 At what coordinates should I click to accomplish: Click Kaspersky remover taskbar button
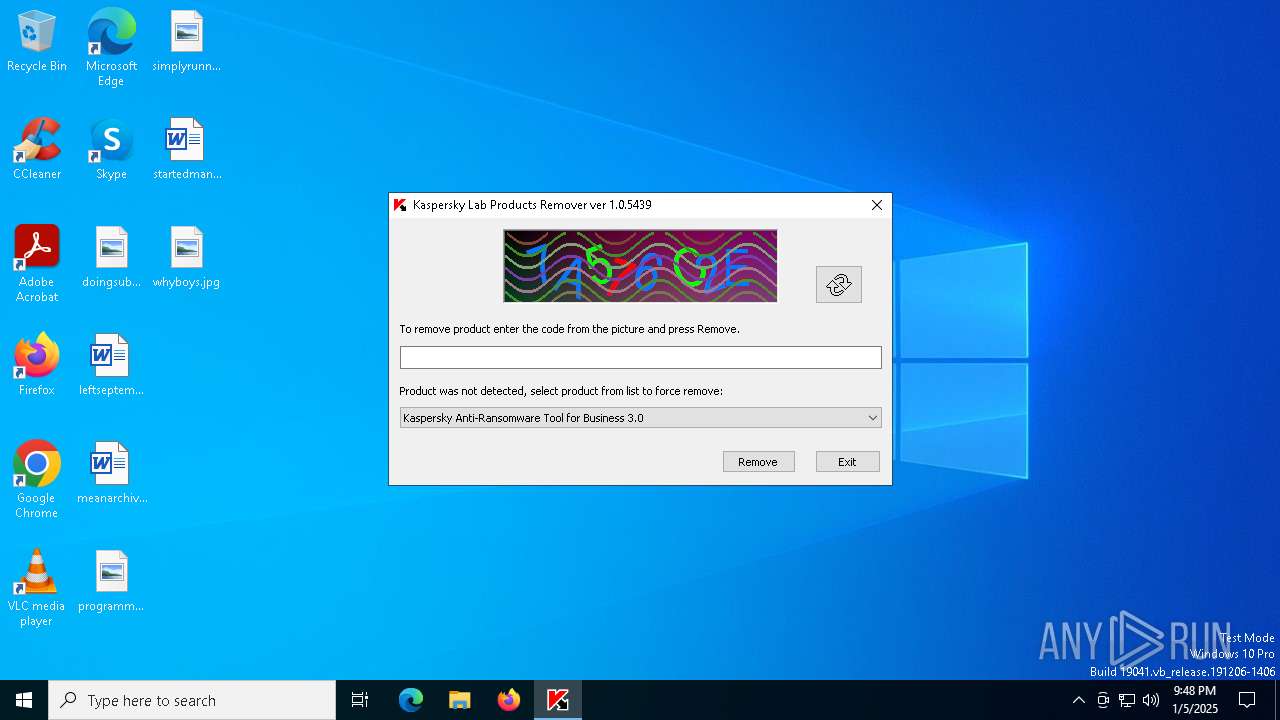(558, 700)
